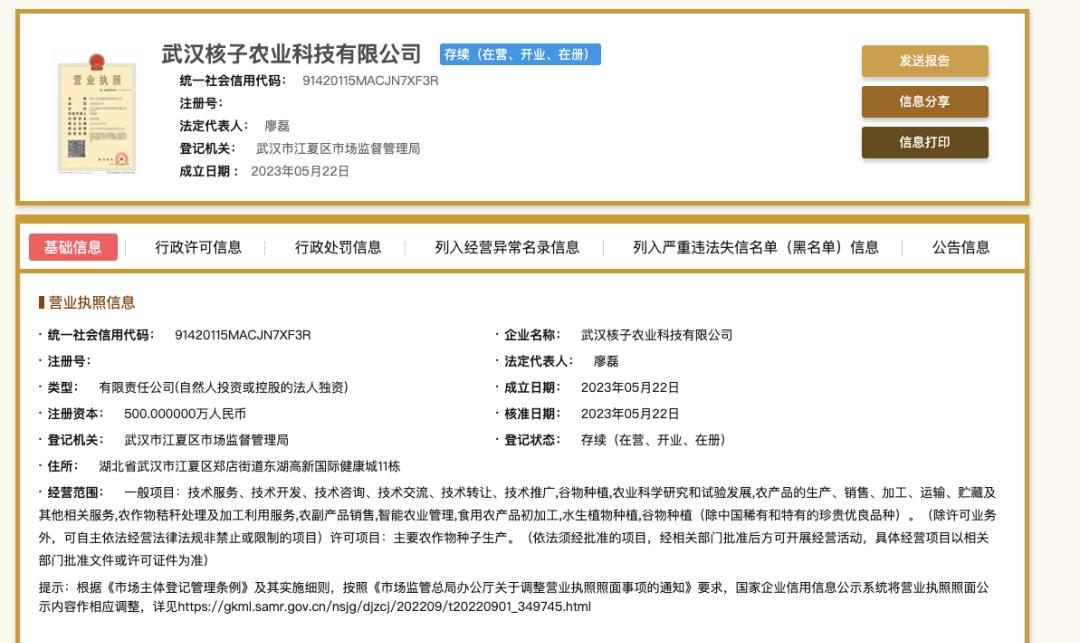Click the national emblem atop the license
This screenshot has width=1080, height=643.
pyautogui.click(x=97, y=60)
